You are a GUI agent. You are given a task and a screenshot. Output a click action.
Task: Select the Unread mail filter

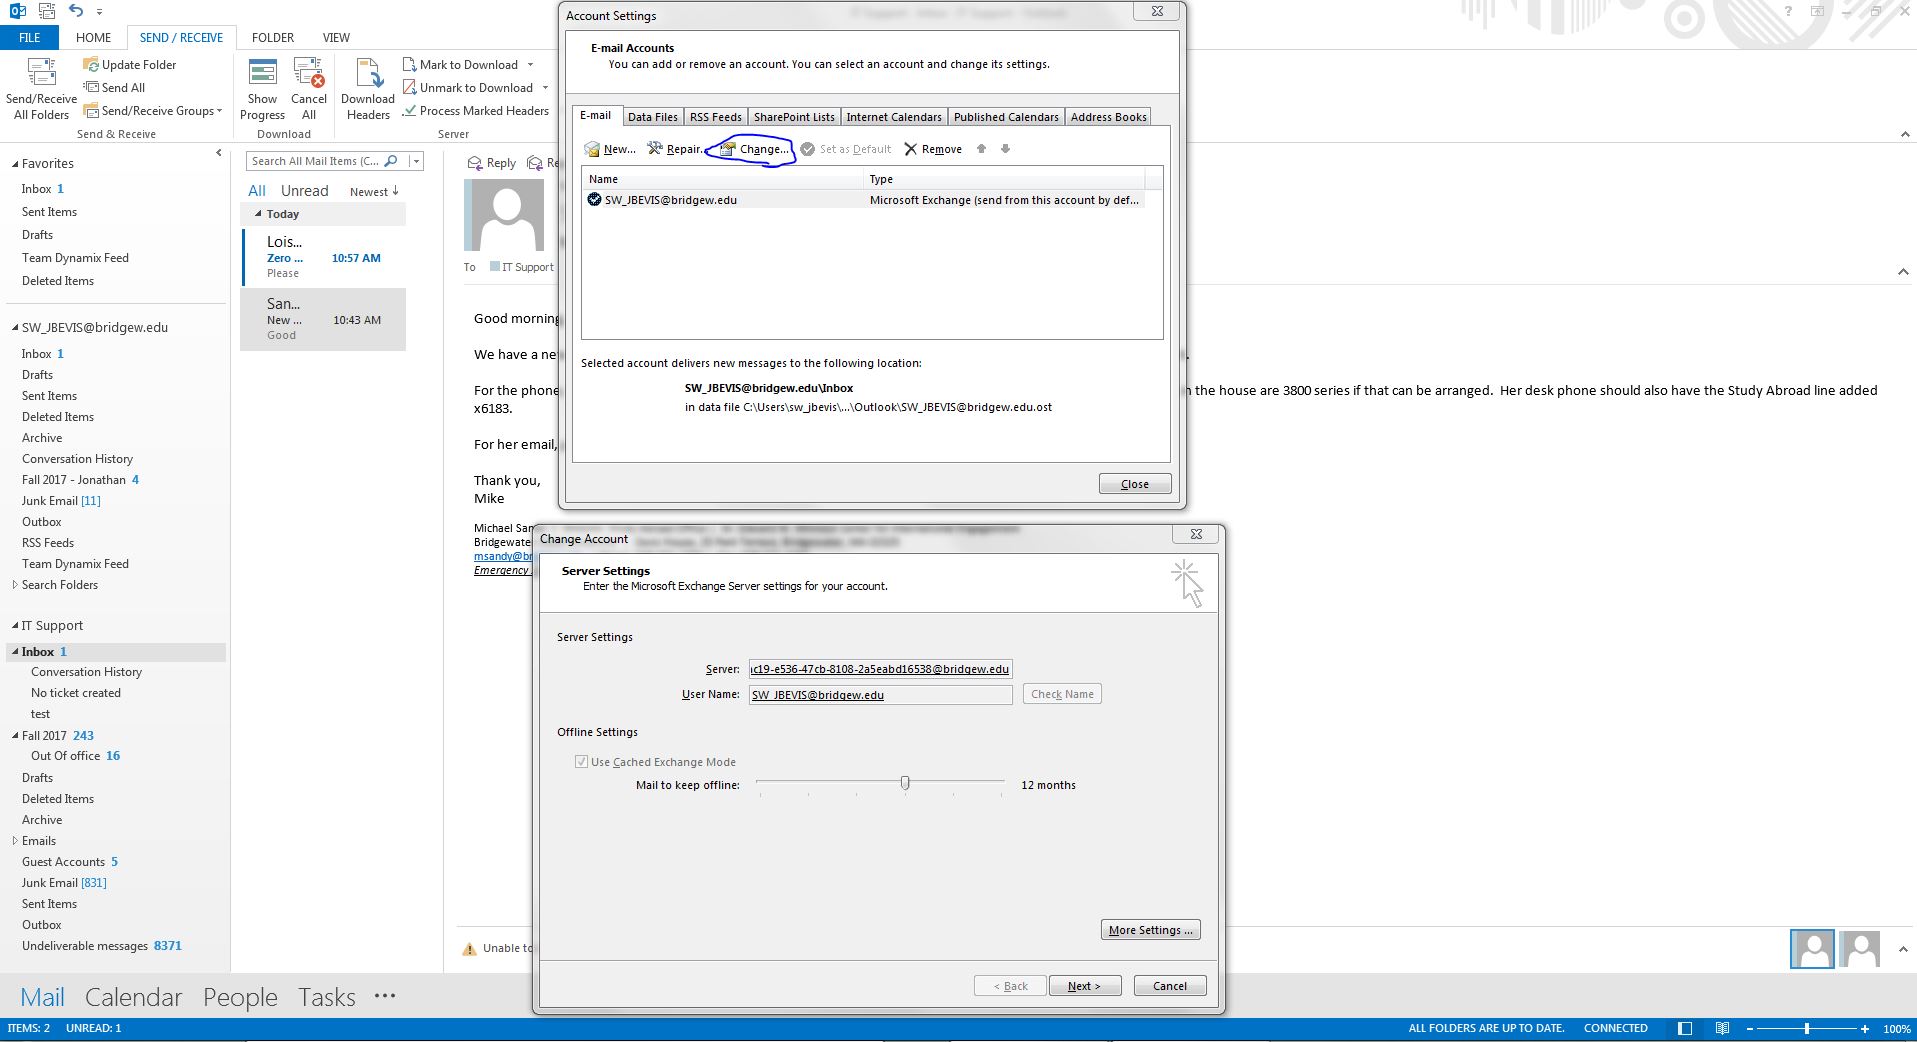click(304, 191)
